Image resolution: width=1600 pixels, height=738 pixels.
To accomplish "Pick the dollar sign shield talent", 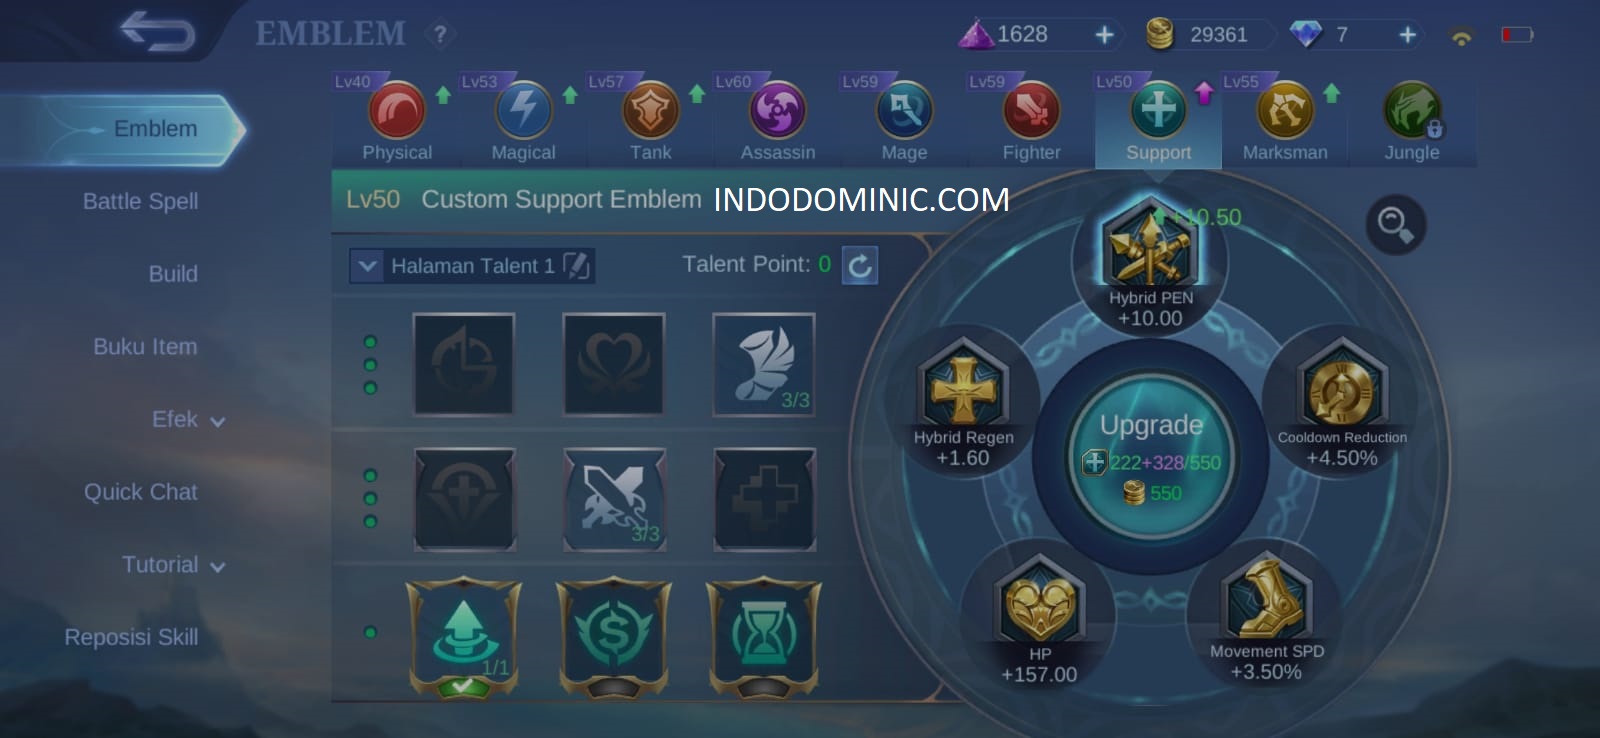I will 614,636.
